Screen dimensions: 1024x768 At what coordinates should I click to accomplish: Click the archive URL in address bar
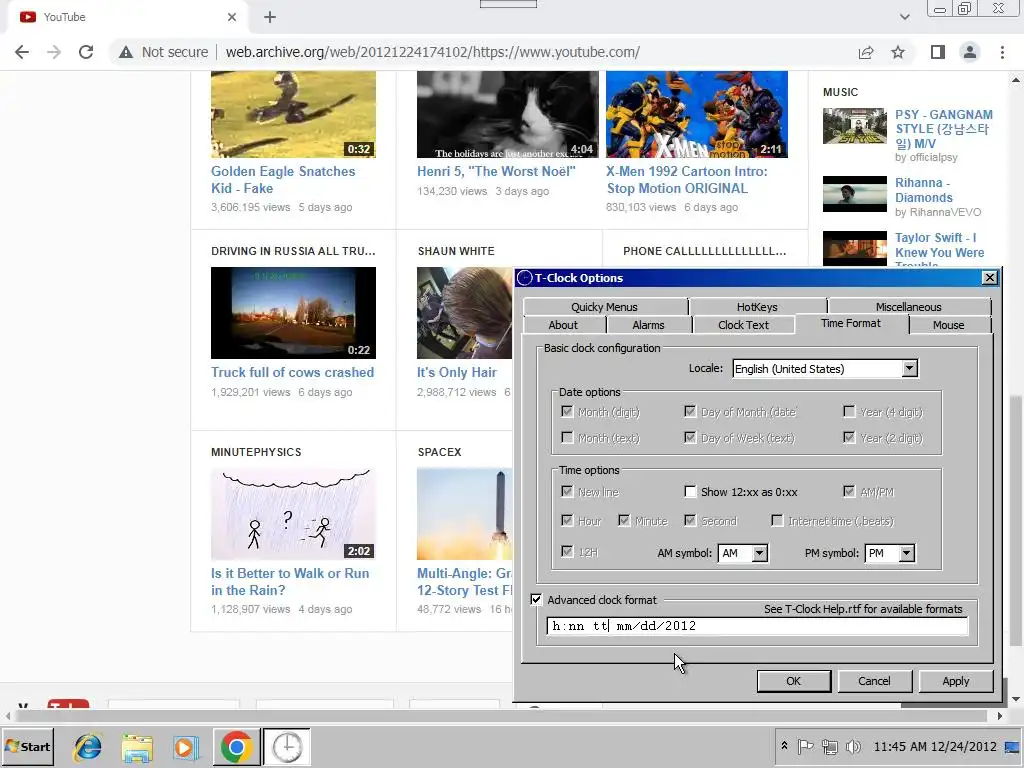click(x=432, y=52)
